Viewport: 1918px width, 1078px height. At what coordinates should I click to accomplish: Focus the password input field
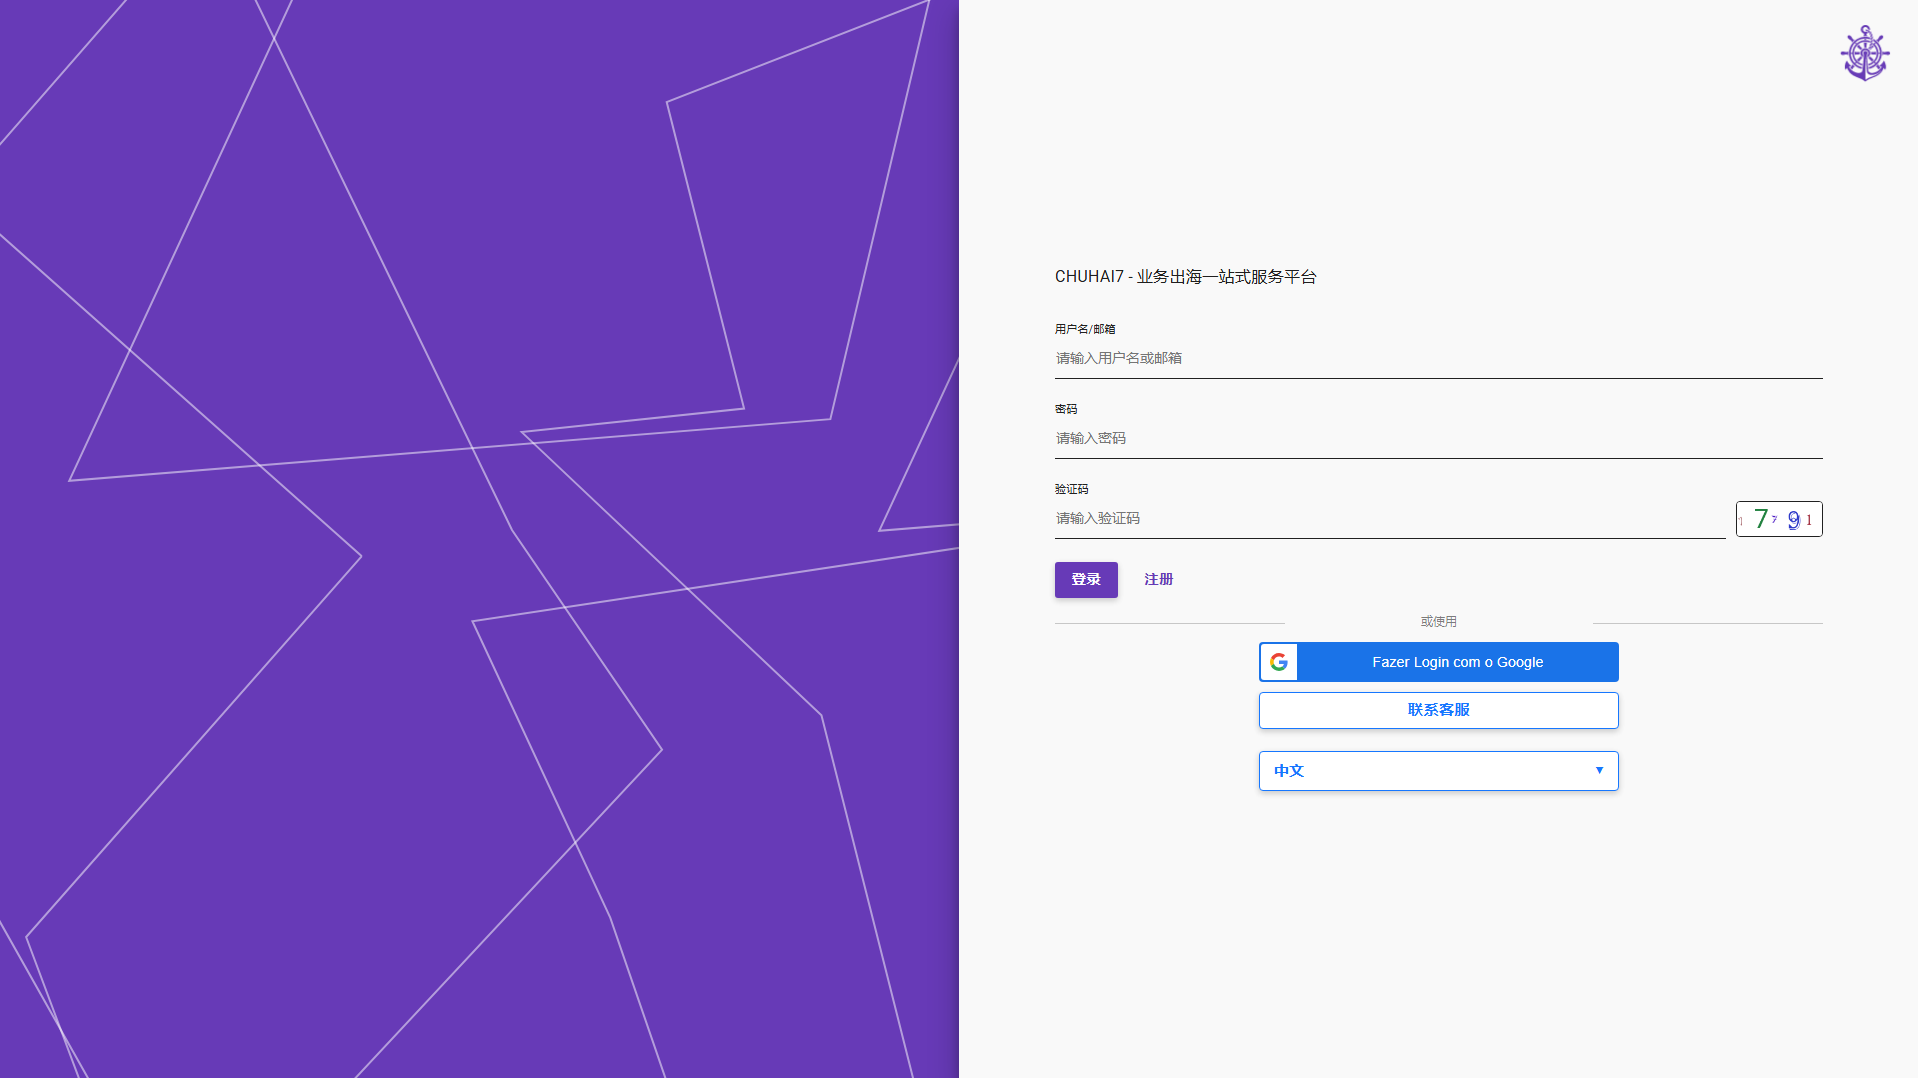click(x=1438, y=438)
